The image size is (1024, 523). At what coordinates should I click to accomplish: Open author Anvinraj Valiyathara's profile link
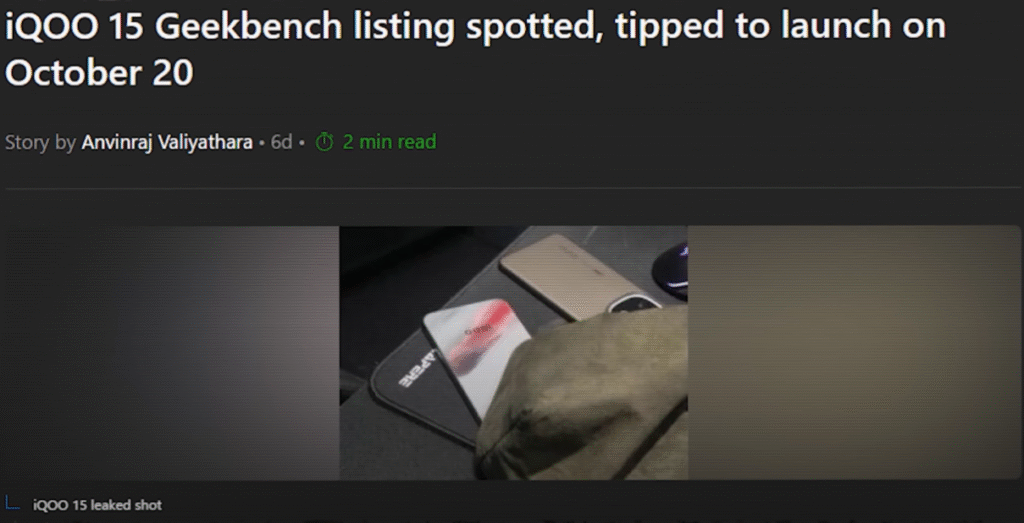click(167, 142)
